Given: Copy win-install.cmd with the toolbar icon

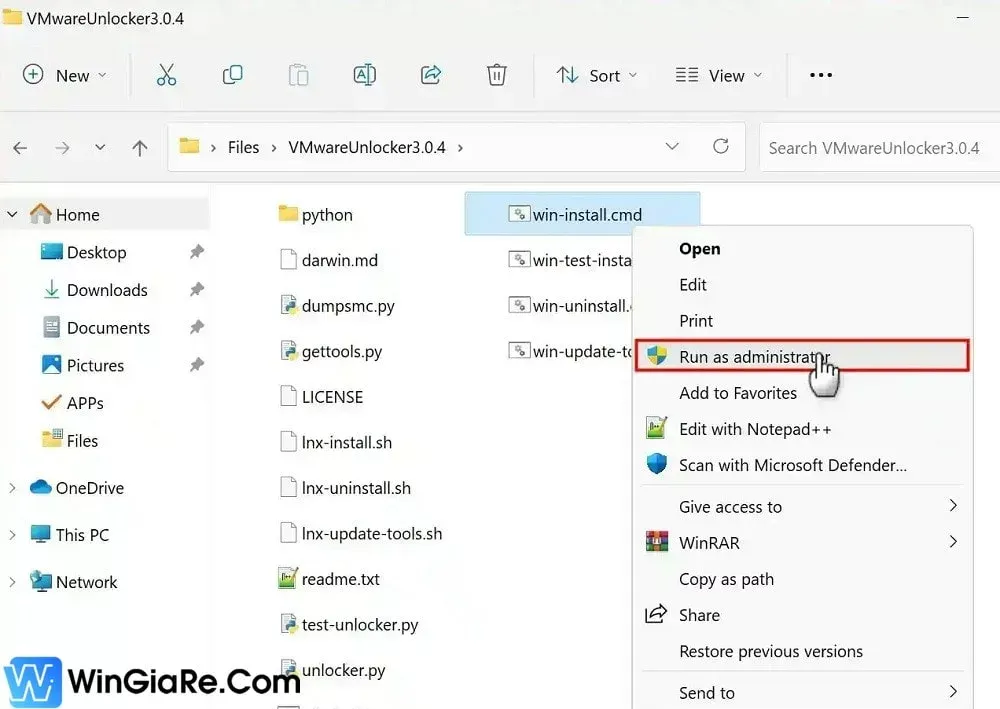Looking at the screenshot, I should point(232,75).
